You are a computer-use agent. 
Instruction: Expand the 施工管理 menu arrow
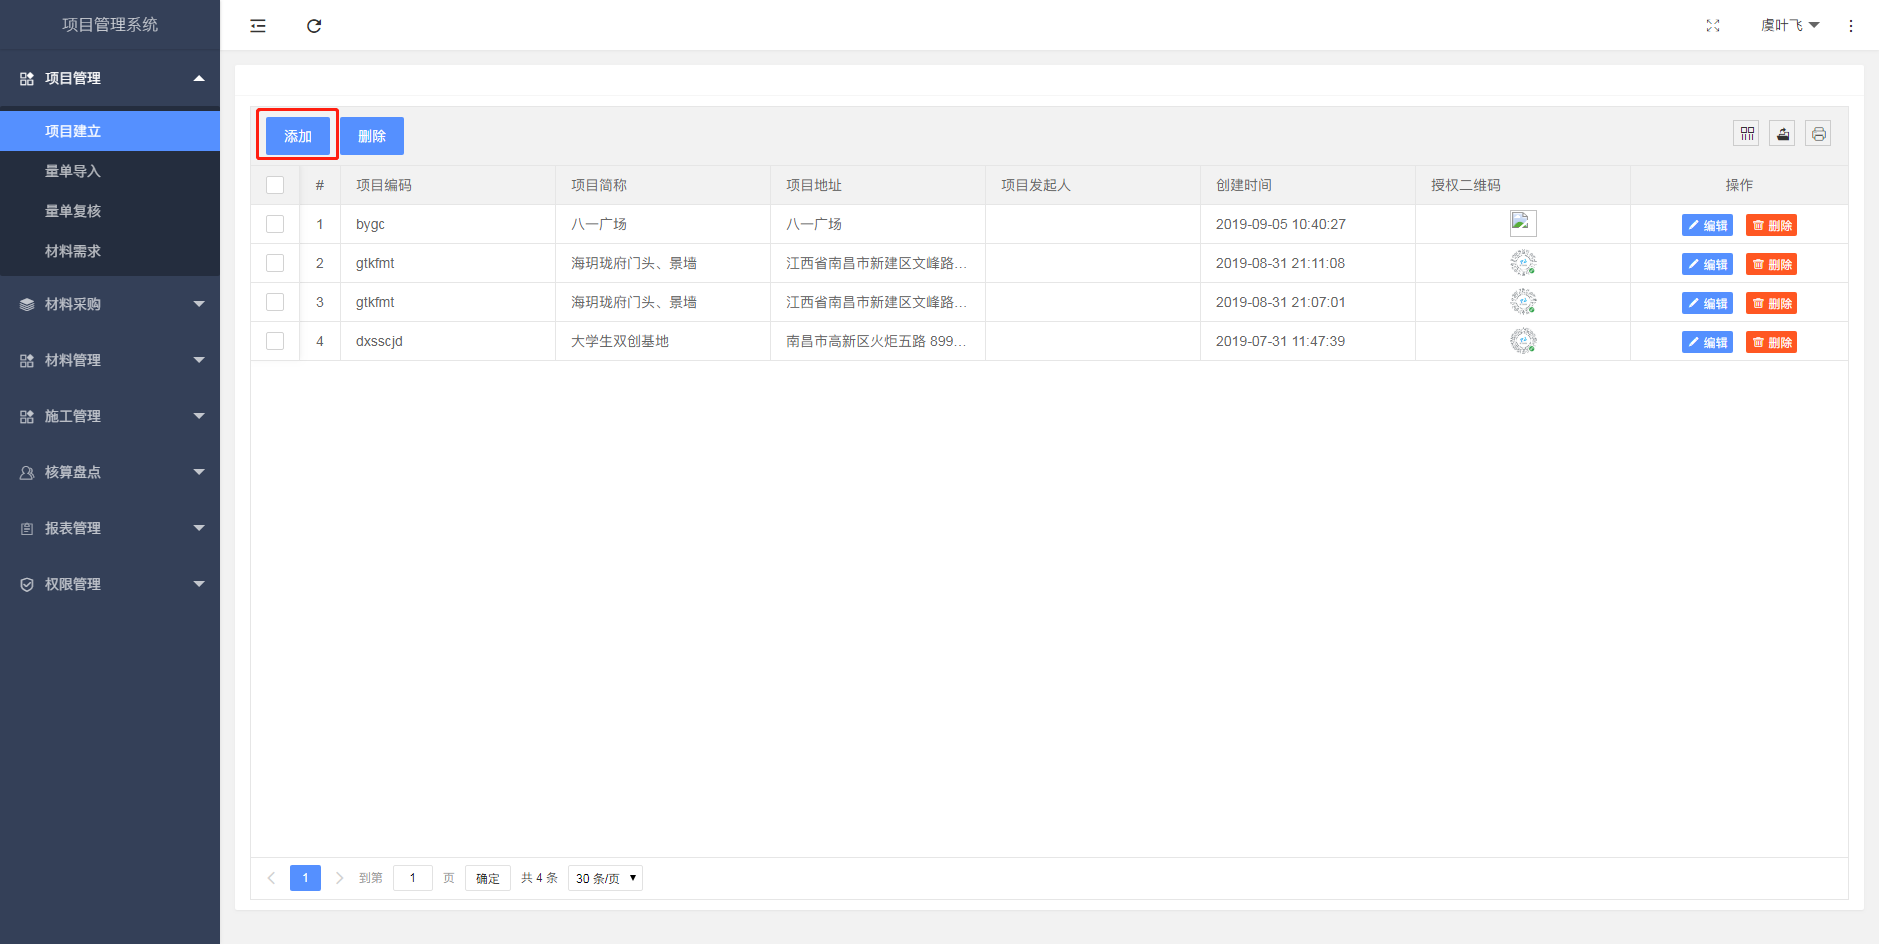[x=199, y=416]
